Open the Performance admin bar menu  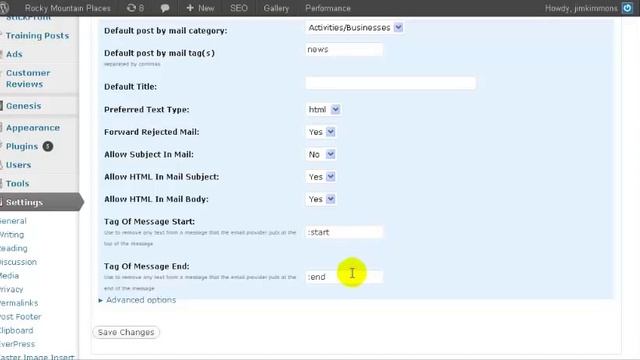pyautogui.click(x=328, y=8)
